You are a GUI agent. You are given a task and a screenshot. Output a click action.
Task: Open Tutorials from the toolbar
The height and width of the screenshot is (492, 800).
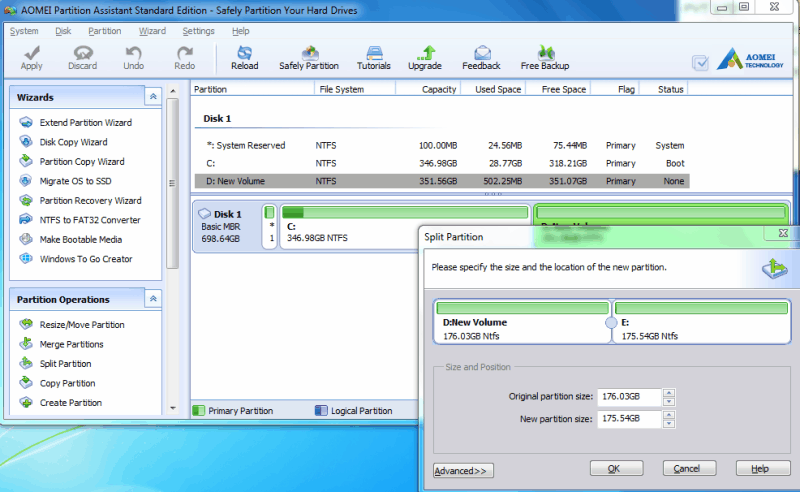pos(373,58)
